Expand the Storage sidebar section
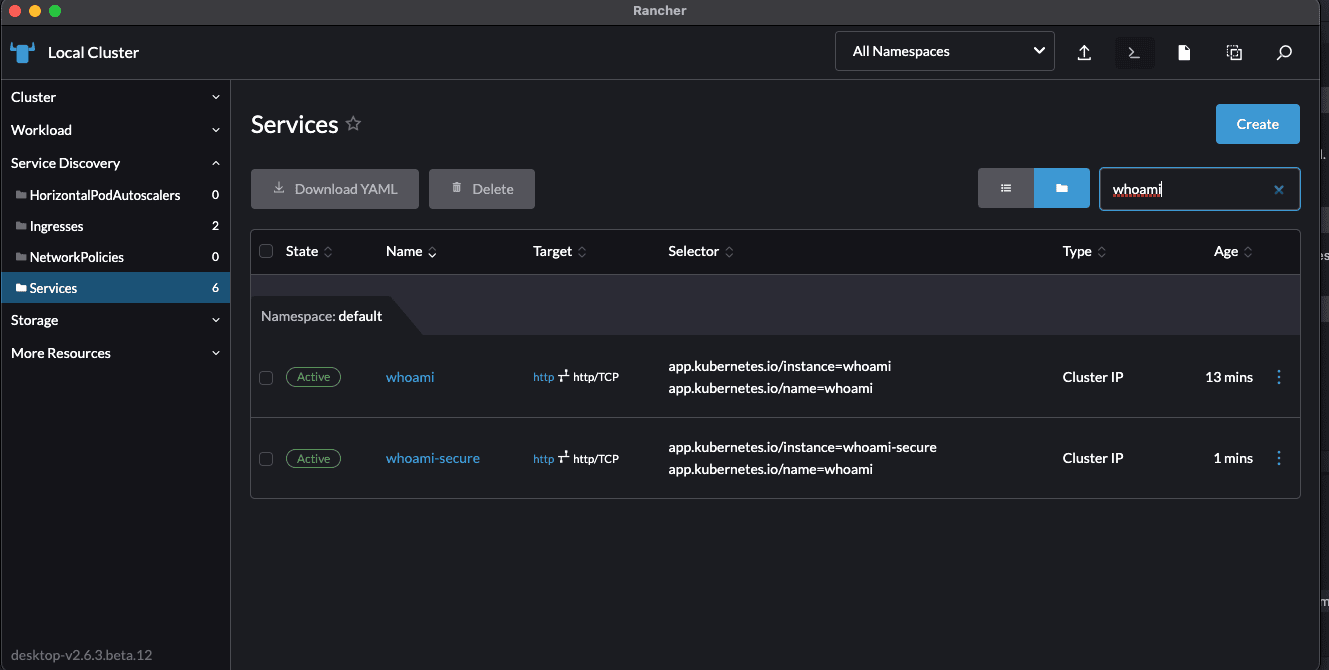This screenshot has height=670, width=1329. click(115, 320)
